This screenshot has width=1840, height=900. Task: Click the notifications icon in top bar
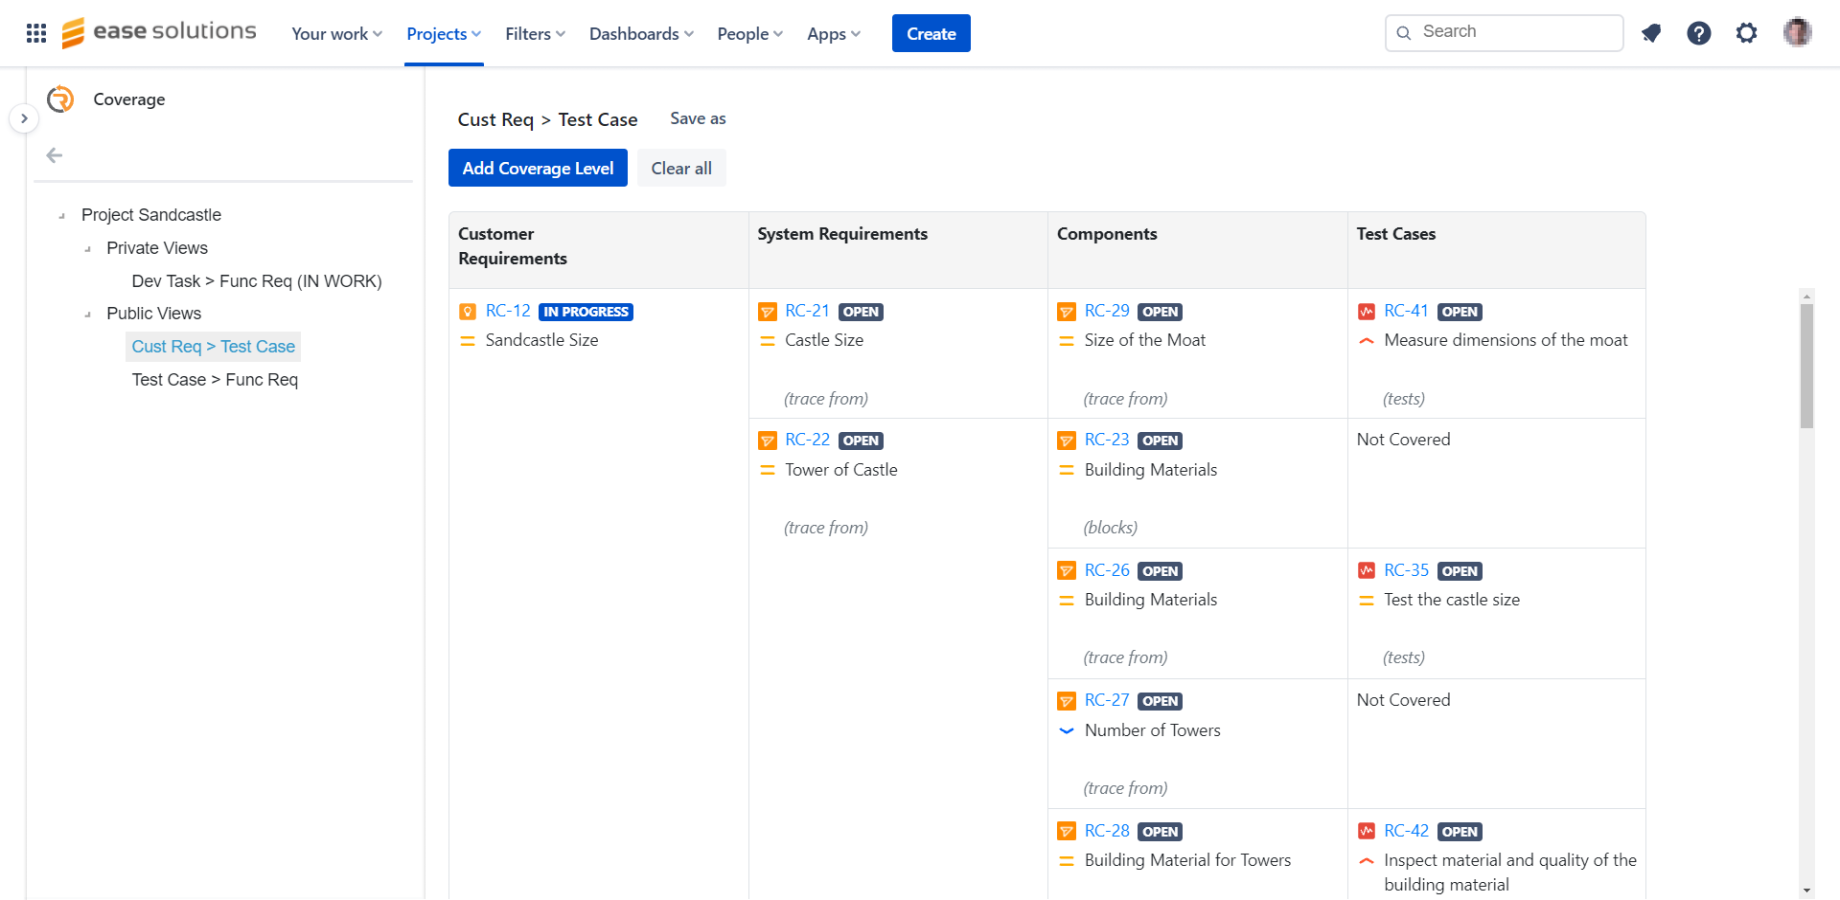point(1651,33)
